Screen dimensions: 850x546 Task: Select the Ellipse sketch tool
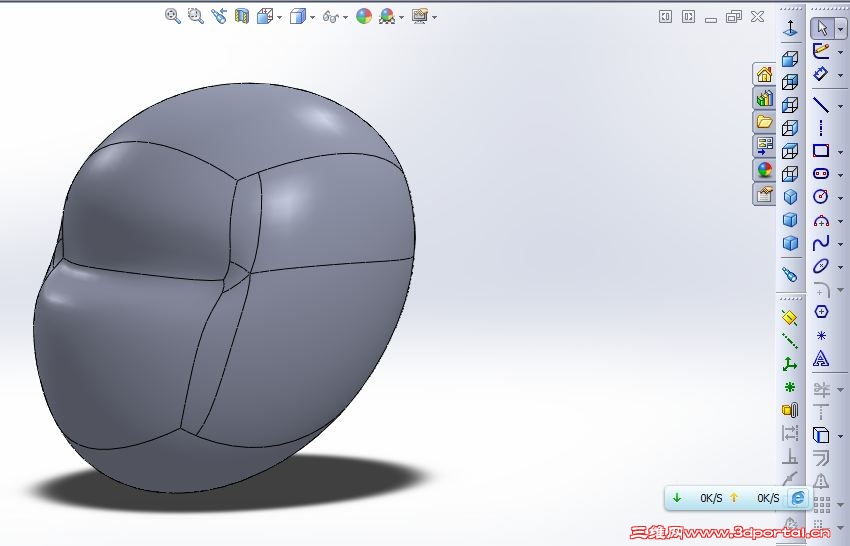point(821,266)
